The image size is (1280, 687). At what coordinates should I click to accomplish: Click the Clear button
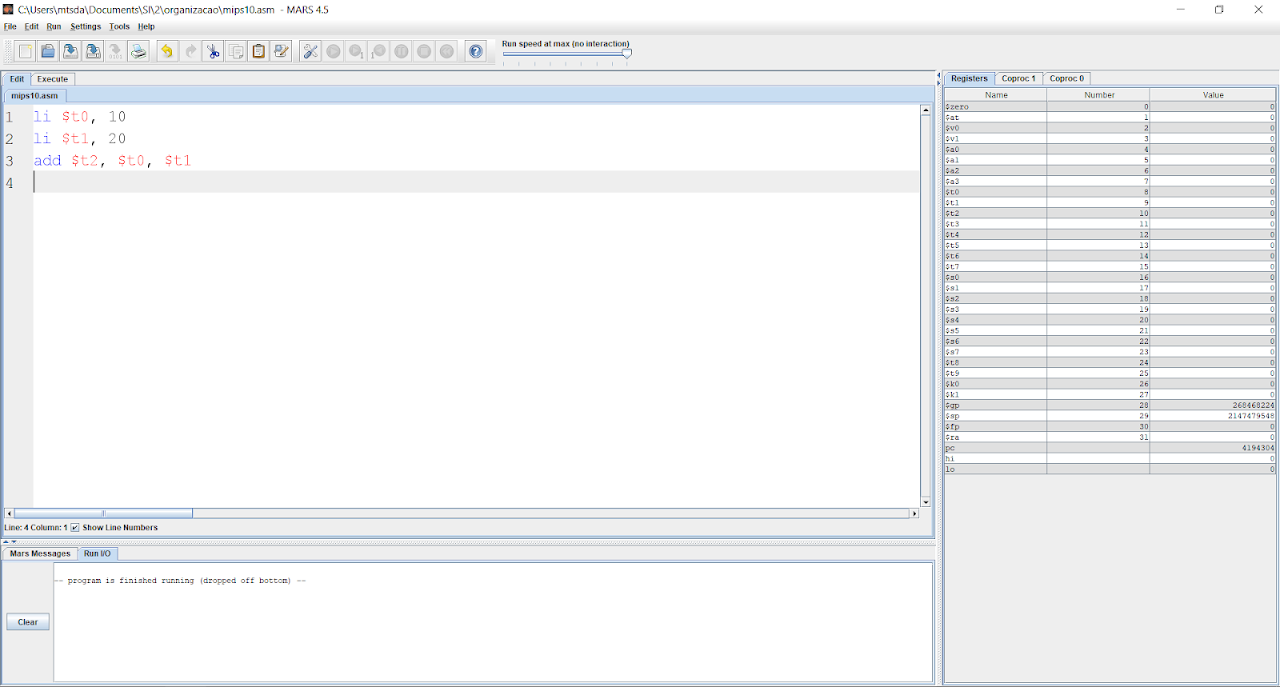[x=28, y=622]
